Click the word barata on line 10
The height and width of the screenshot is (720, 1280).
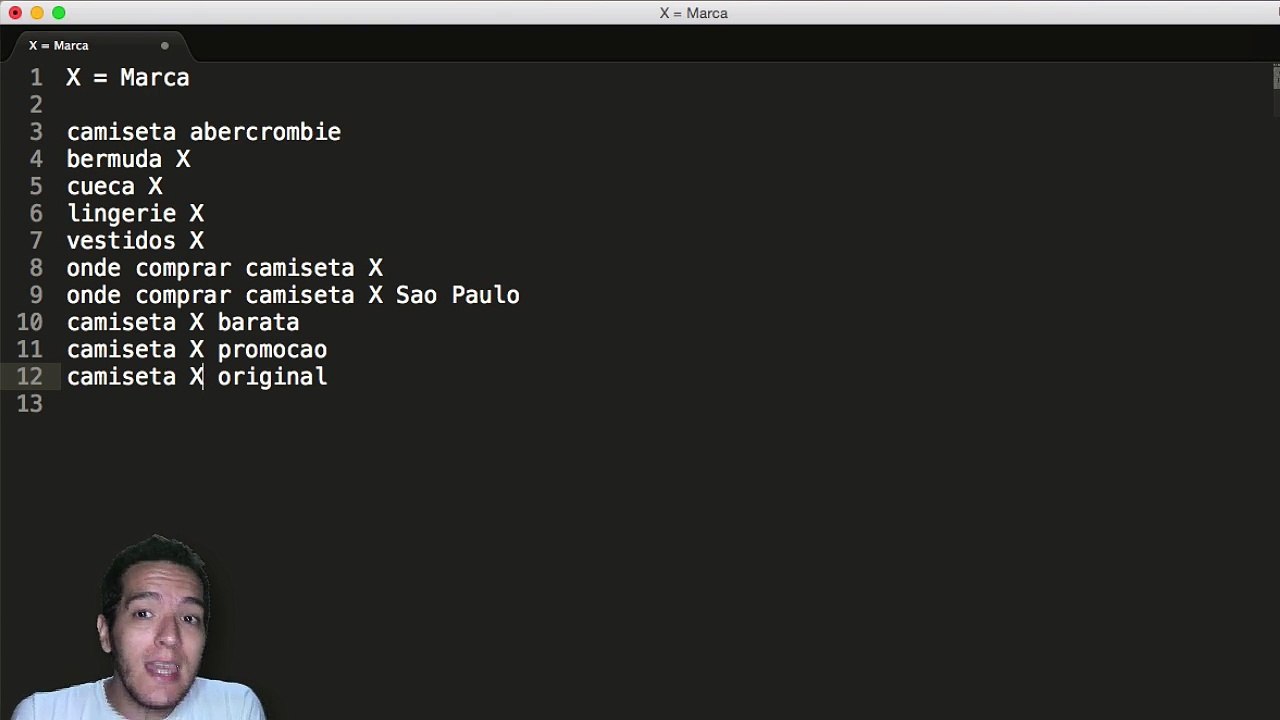258,322
